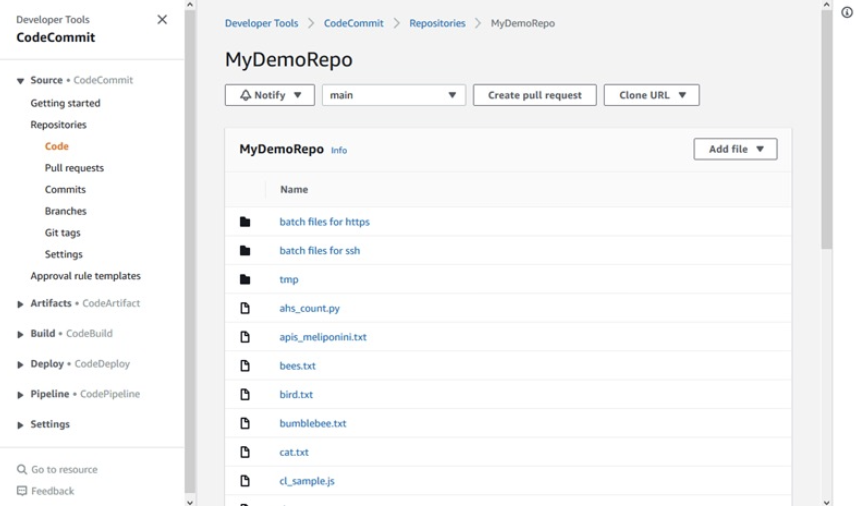Expand the Build section

click(20, 334)
